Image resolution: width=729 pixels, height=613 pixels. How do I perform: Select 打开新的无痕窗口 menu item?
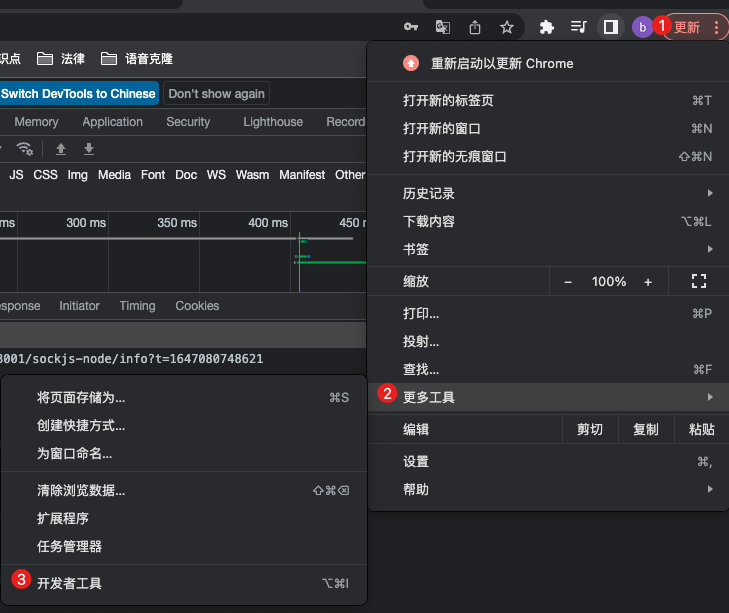click(x=548, y=156)
